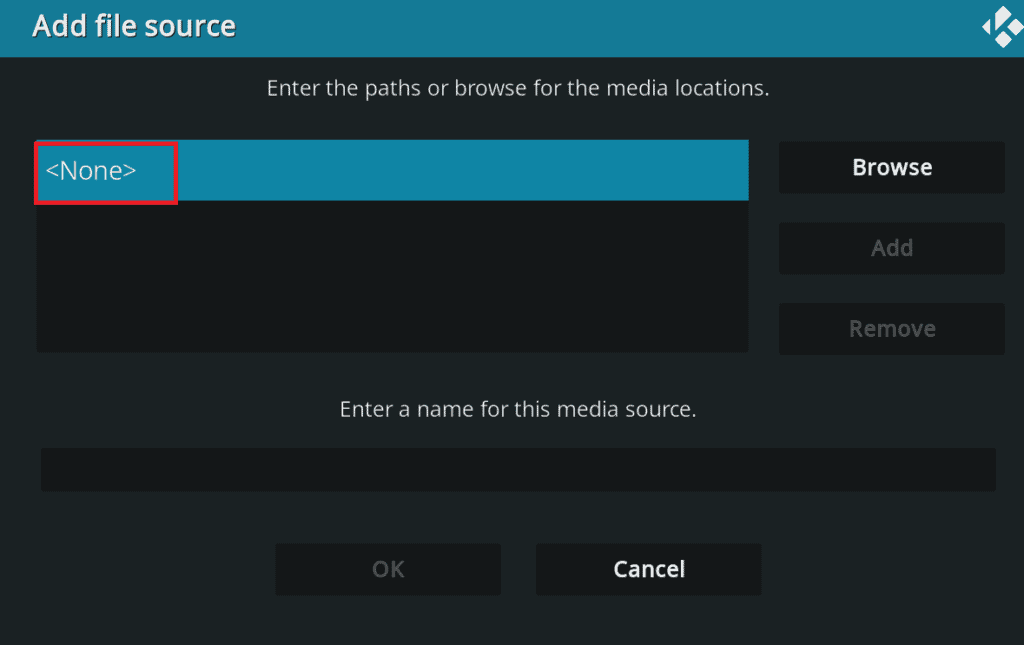Click inside the source name text box
The height and width of the screenshot is (645, 1024).
click(x=518, y=469)
